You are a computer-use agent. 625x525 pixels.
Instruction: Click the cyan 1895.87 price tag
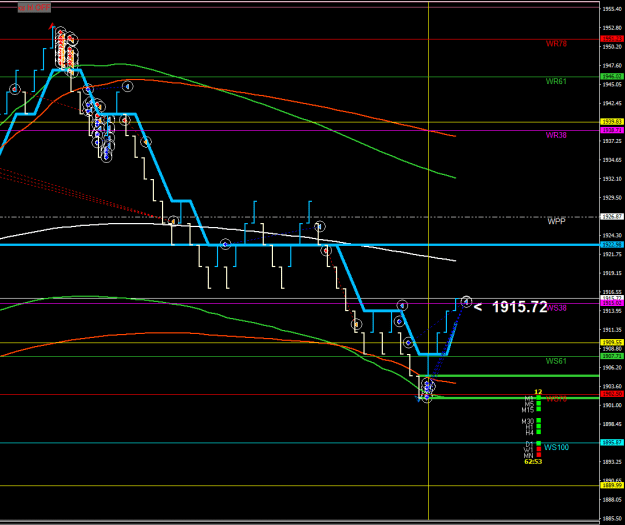(x=612, y=442)
